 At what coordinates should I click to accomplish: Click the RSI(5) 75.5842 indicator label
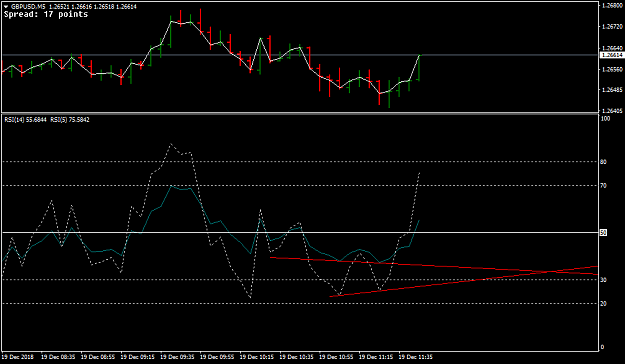[x=70, y=120]
